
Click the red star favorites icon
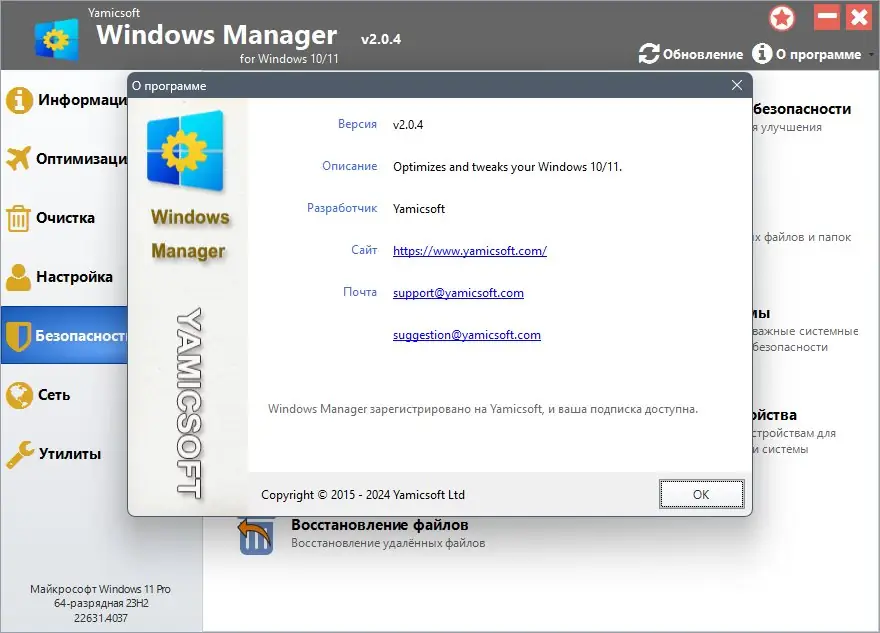click(782, 19)
